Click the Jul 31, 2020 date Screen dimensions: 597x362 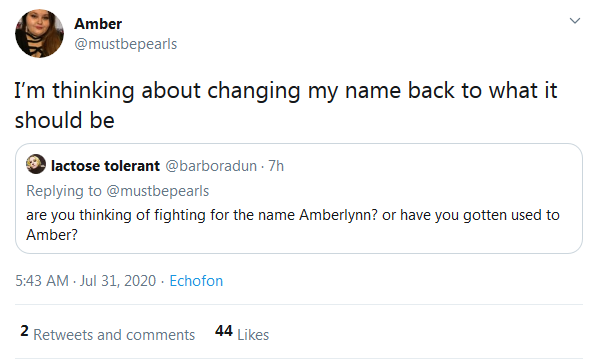click(x=118, y=281)
